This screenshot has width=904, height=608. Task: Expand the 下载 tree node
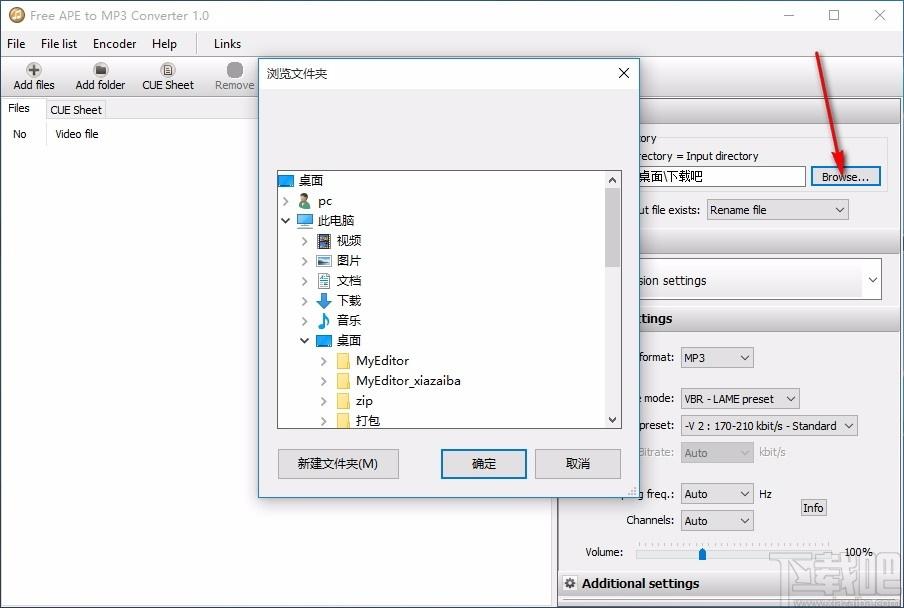[x=304, y=300]
